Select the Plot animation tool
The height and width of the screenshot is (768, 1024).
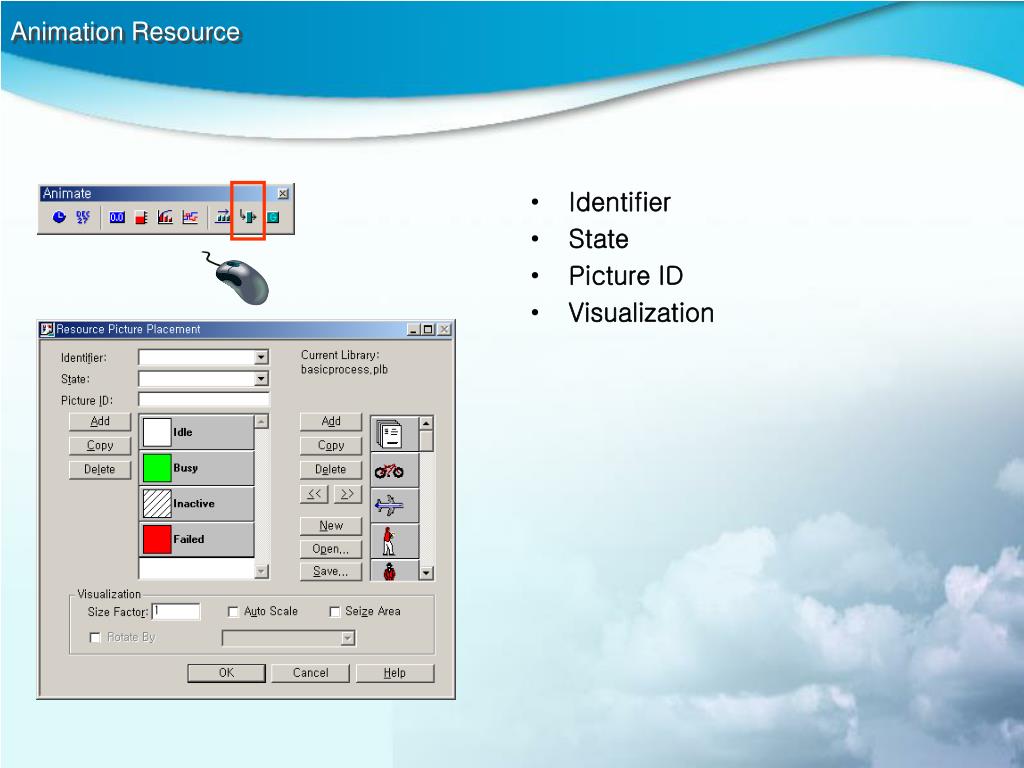pos(190,217)
